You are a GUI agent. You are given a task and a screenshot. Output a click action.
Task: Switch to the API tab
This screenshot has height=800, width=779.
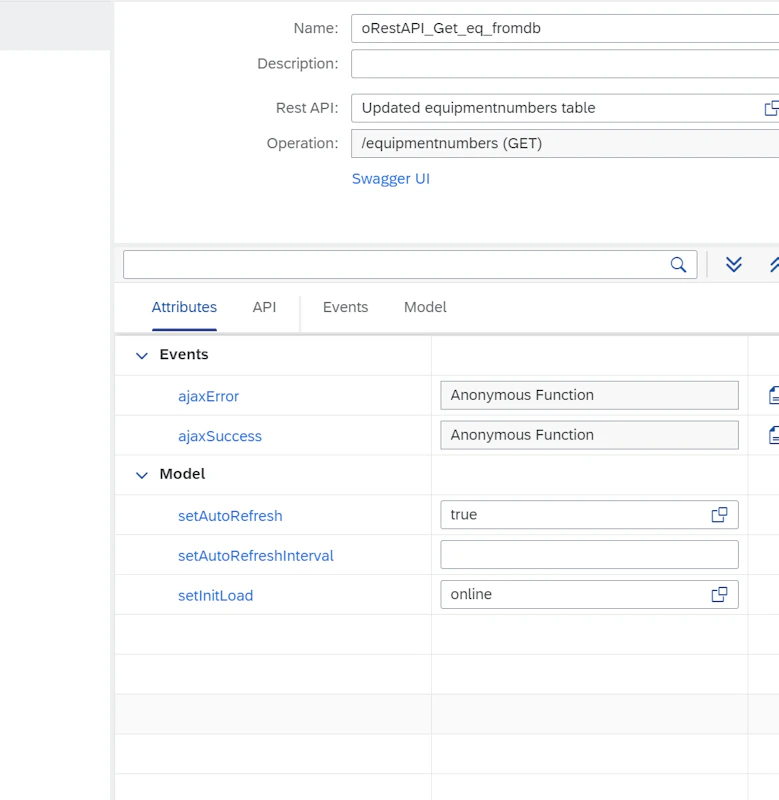coord(264,307)
